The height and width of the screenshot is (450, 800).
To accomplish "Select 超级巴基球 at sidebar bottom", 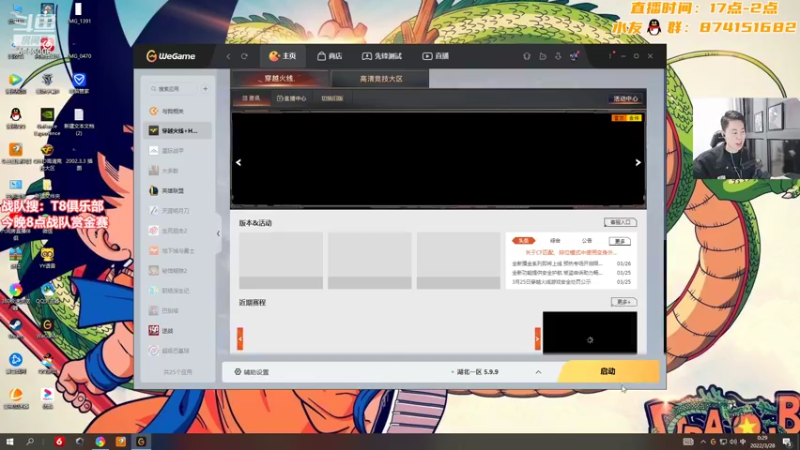I will (x=178, y=351).
